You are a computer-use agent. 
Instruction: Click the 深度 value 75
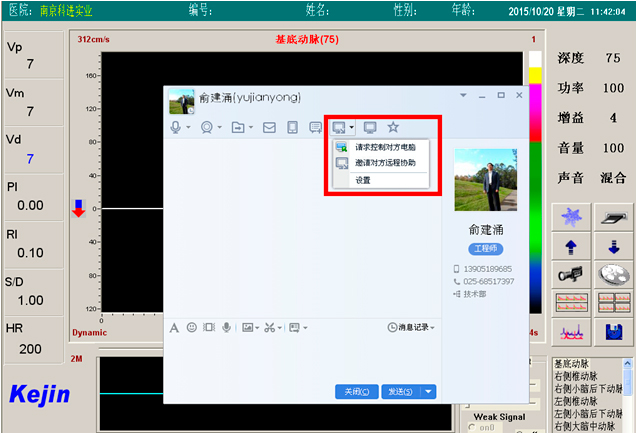pos(613,58)
